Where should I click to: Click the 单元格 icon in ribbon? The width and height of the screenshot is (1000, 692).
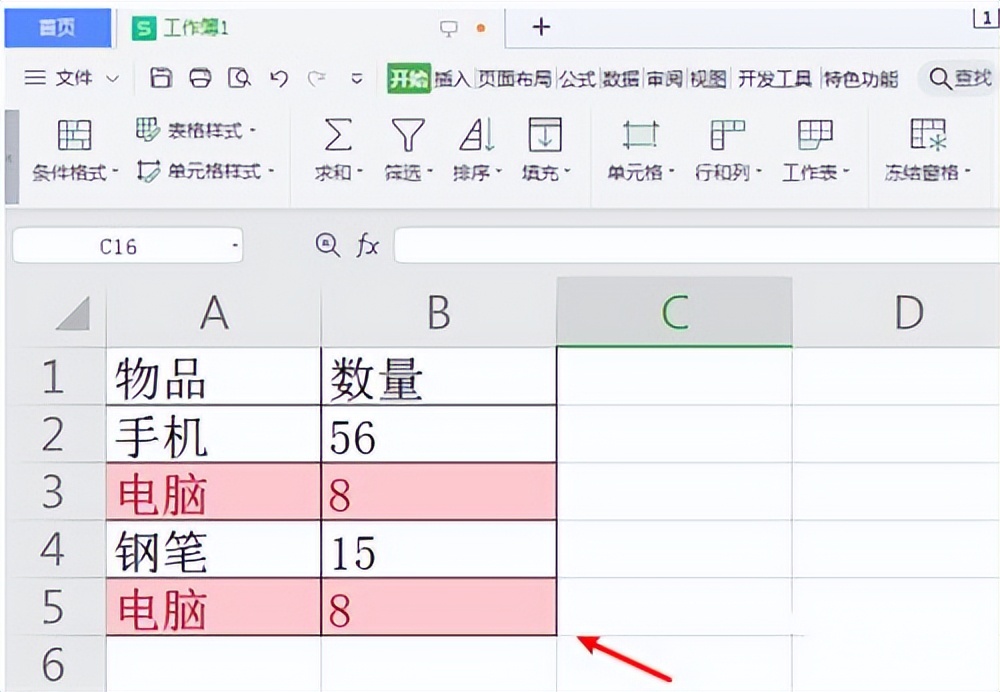click(x=640, y=135)
